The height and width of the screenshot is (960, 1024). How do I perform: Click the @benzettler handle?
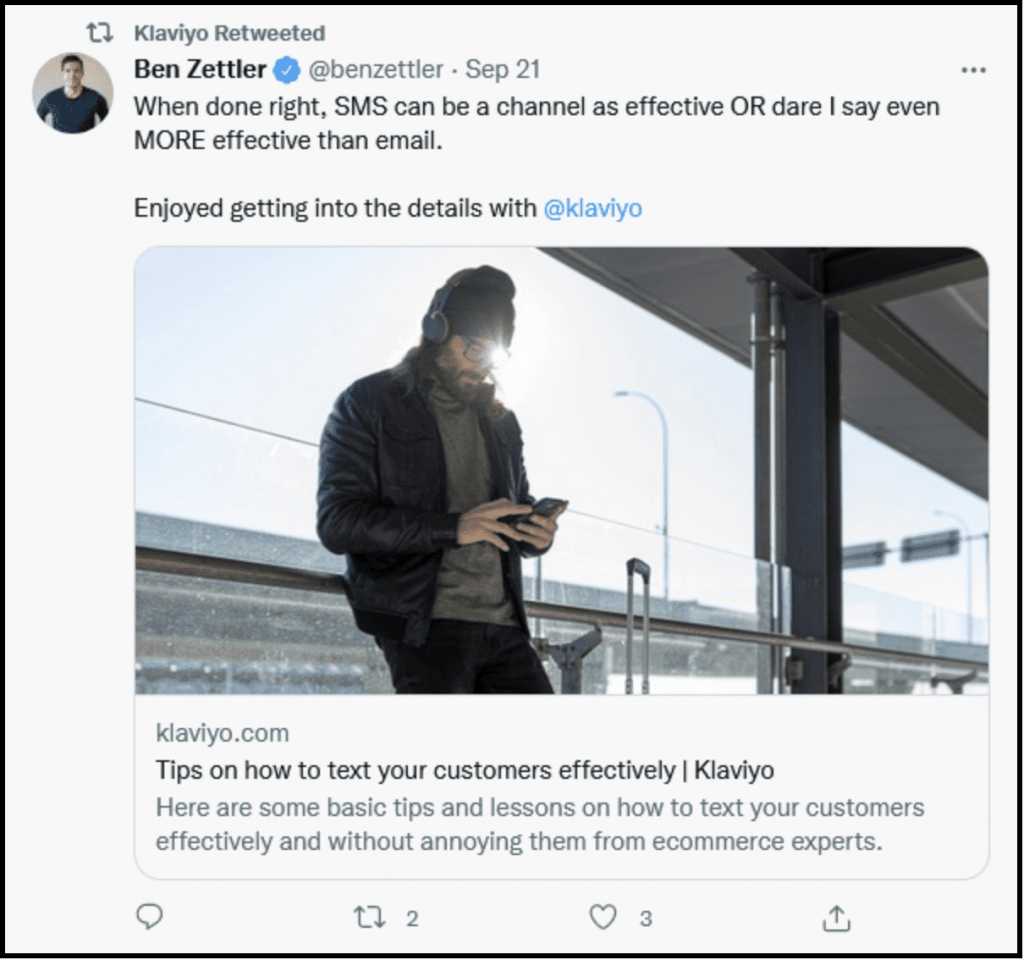[x=375, y=70]
